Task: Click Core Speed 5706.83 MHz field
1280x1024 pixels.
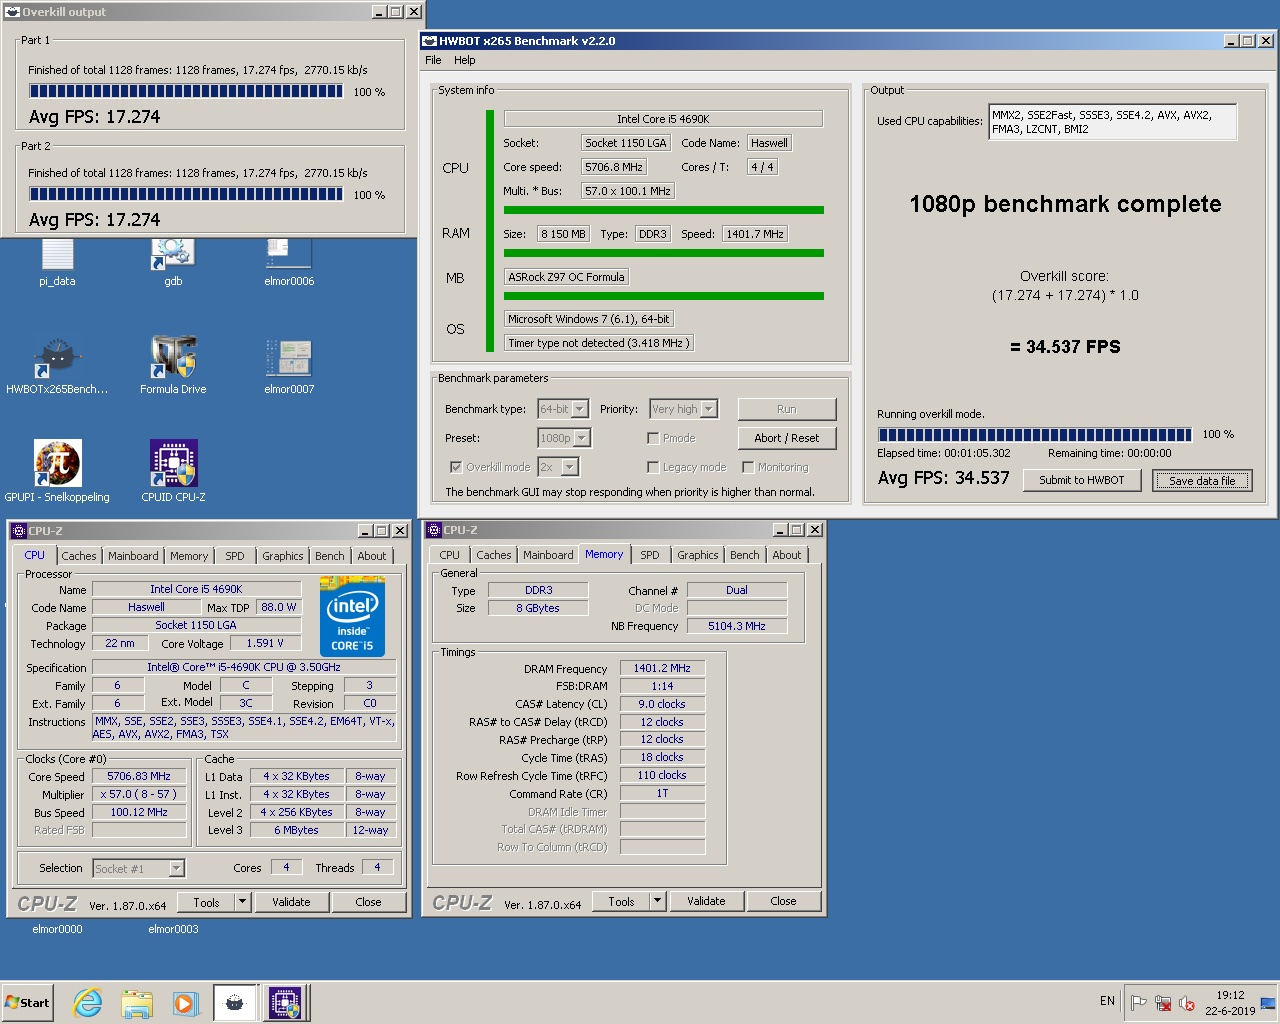Action: coord(139,776)
